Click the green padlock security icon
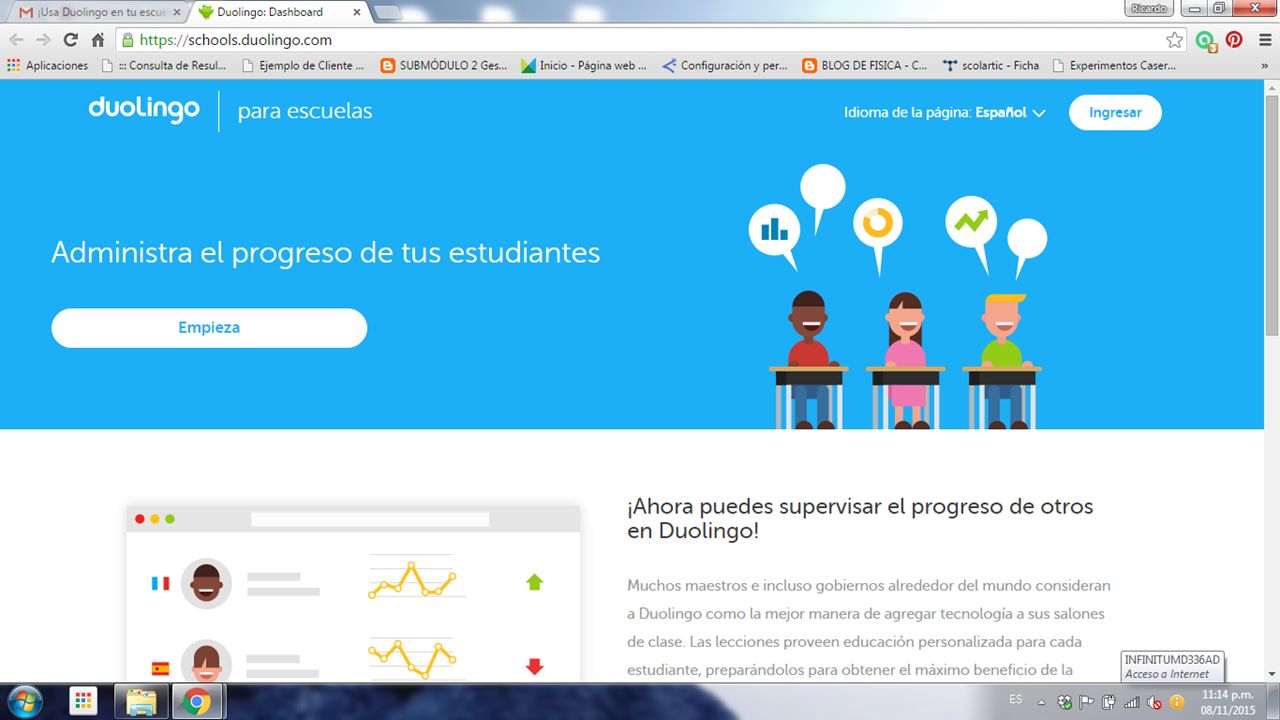This screenshot has height=720, width=1280. tap(128, 40)
